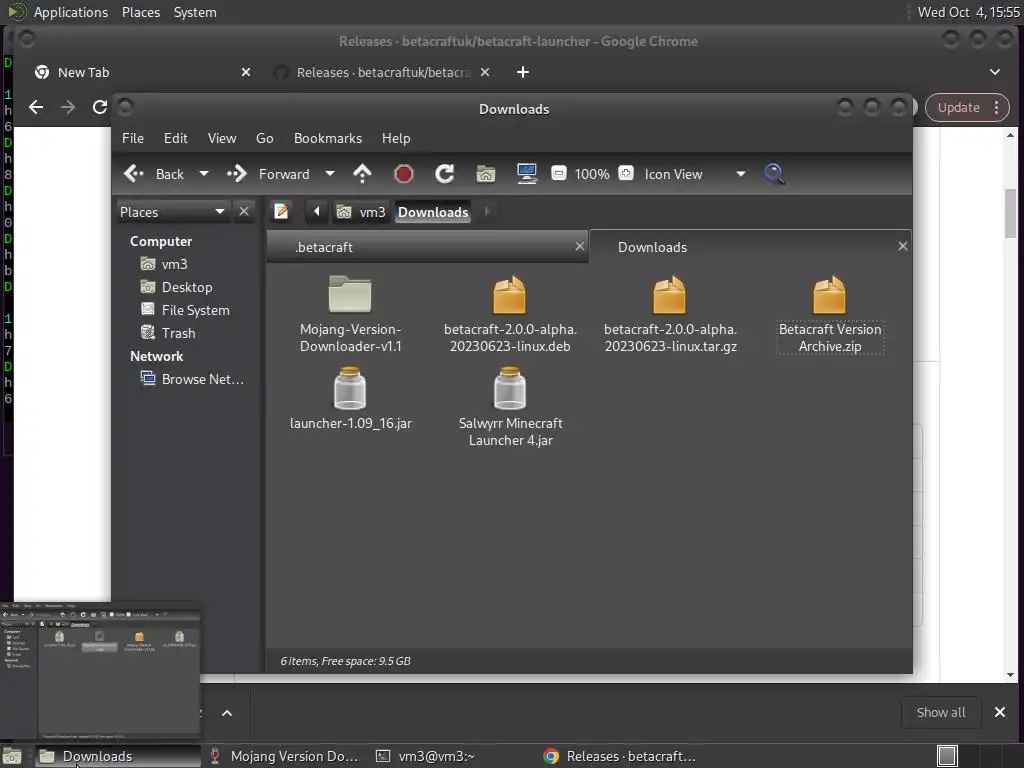Screen dimensions: 1024x768
Task: Close the Downloads file manager tab
Action: [903, 246]
